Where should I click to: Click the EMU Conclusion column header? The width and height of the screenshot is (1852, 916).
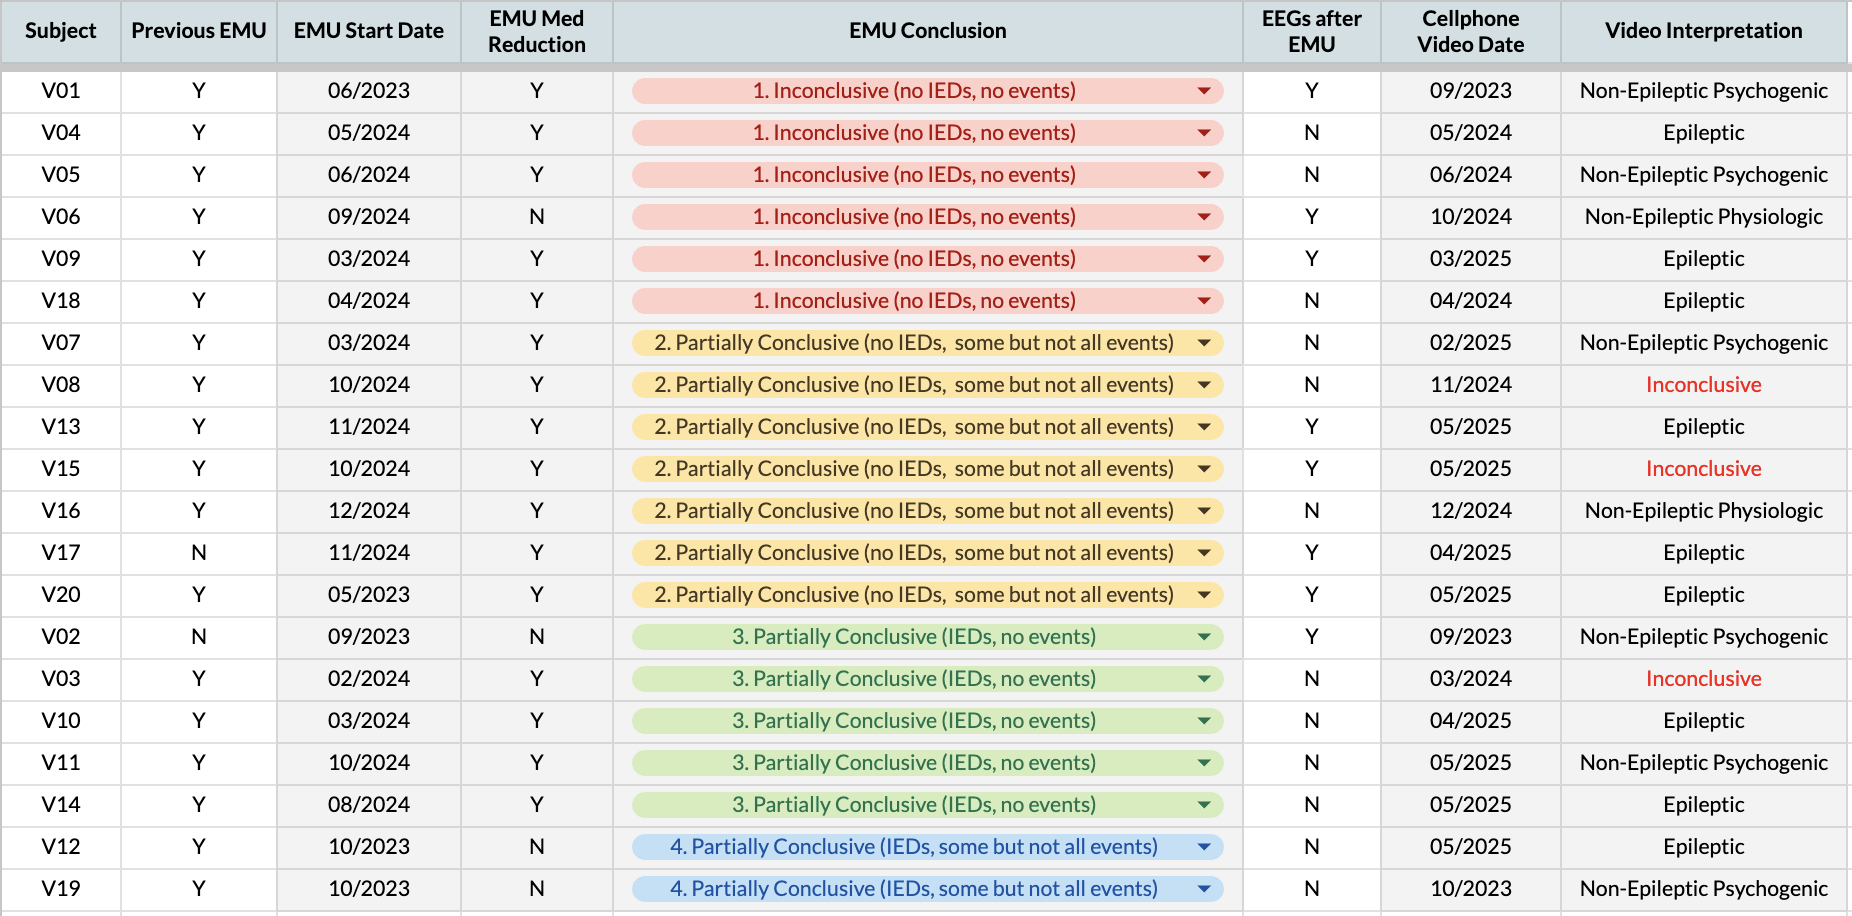pyautogui.click(x=927, y=31)
